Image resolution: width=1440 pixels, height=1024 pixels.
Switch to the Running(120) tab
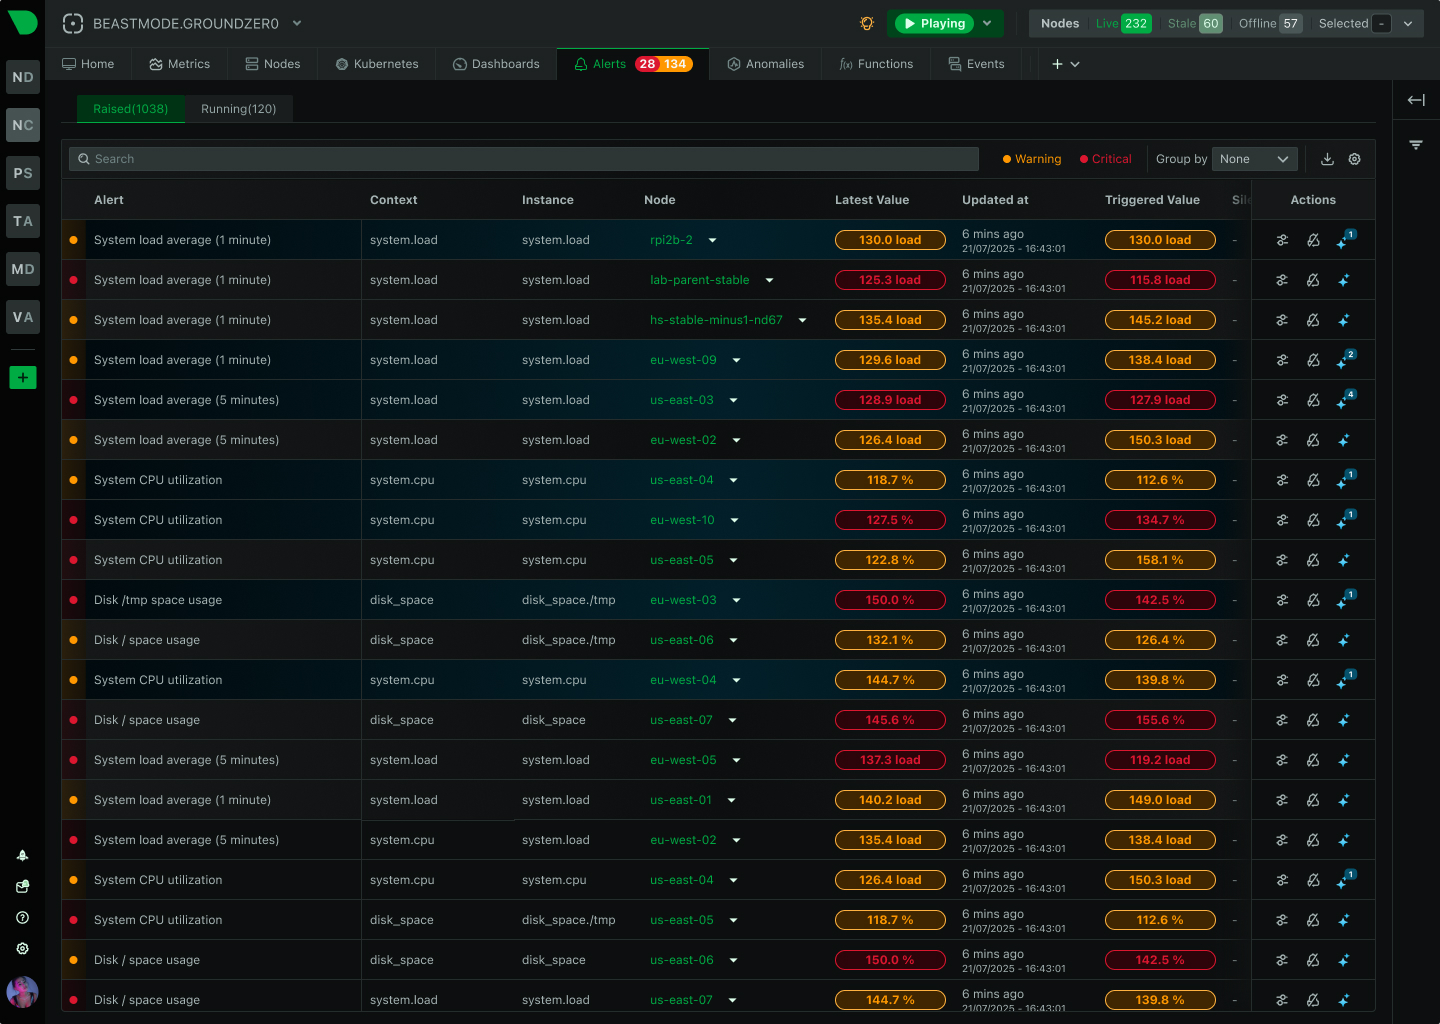239,109
